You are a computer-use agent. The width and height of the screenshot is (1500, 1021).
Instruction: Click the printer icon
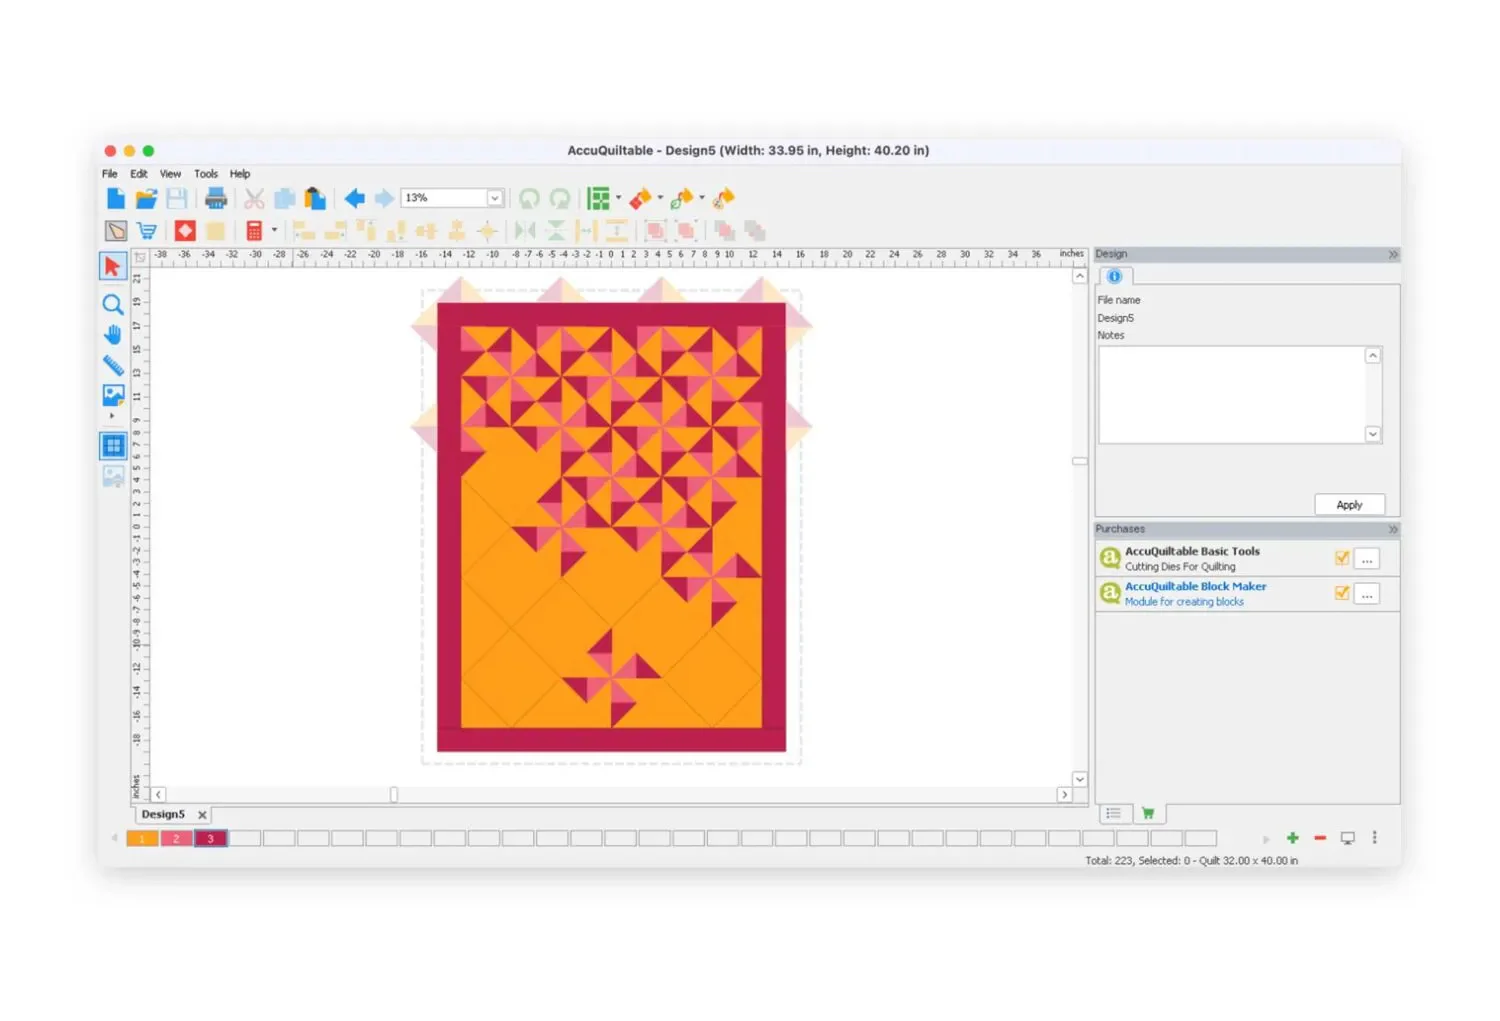tap(215, 199)
